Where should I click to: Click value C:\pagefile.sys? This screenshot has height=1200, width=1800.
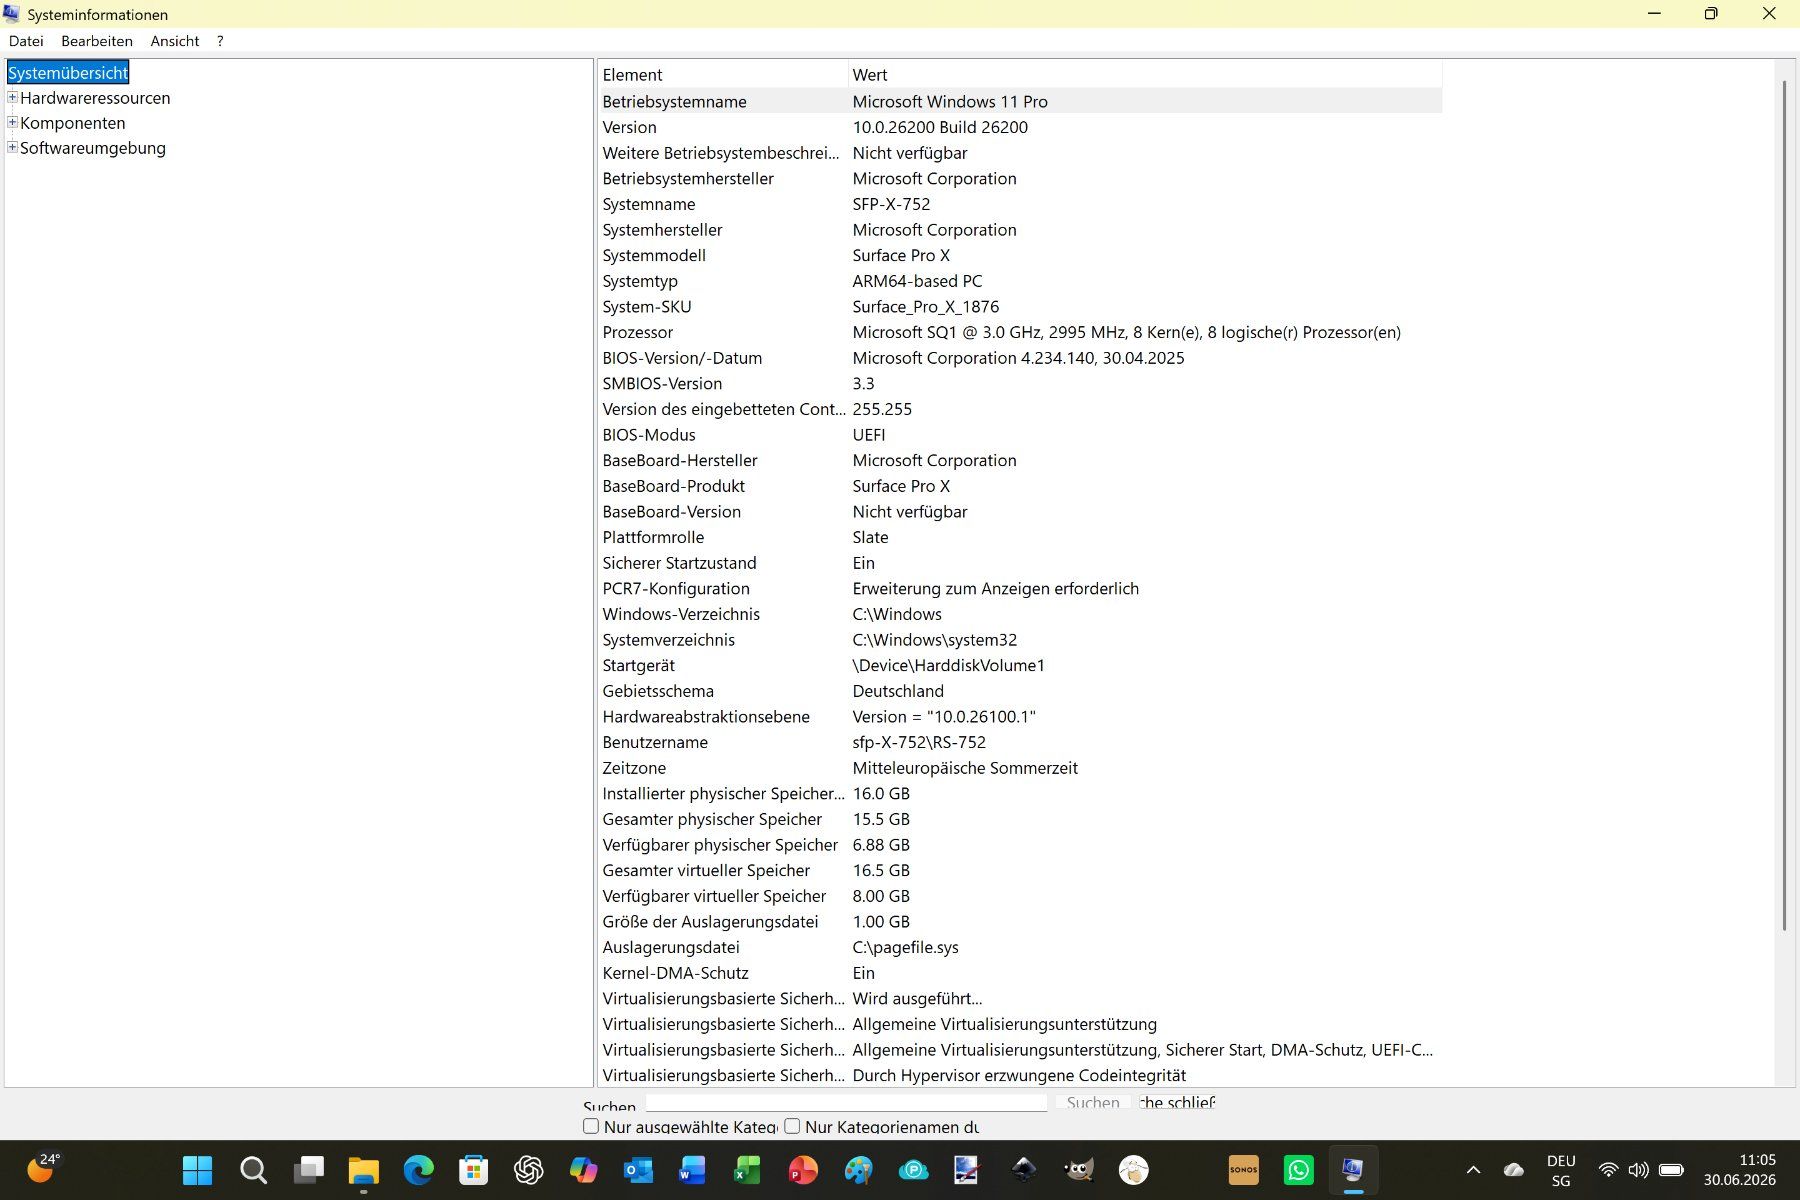coord(905,947)
